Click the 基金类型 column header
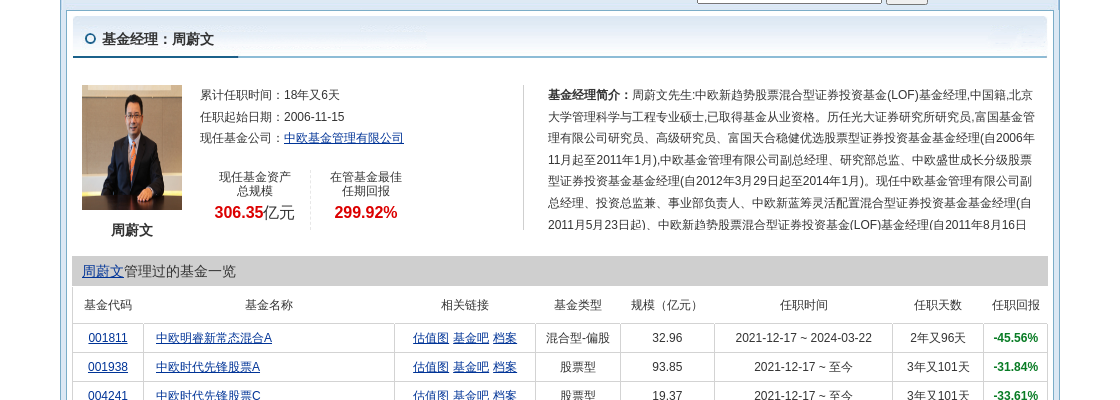 tap(578, 305)
